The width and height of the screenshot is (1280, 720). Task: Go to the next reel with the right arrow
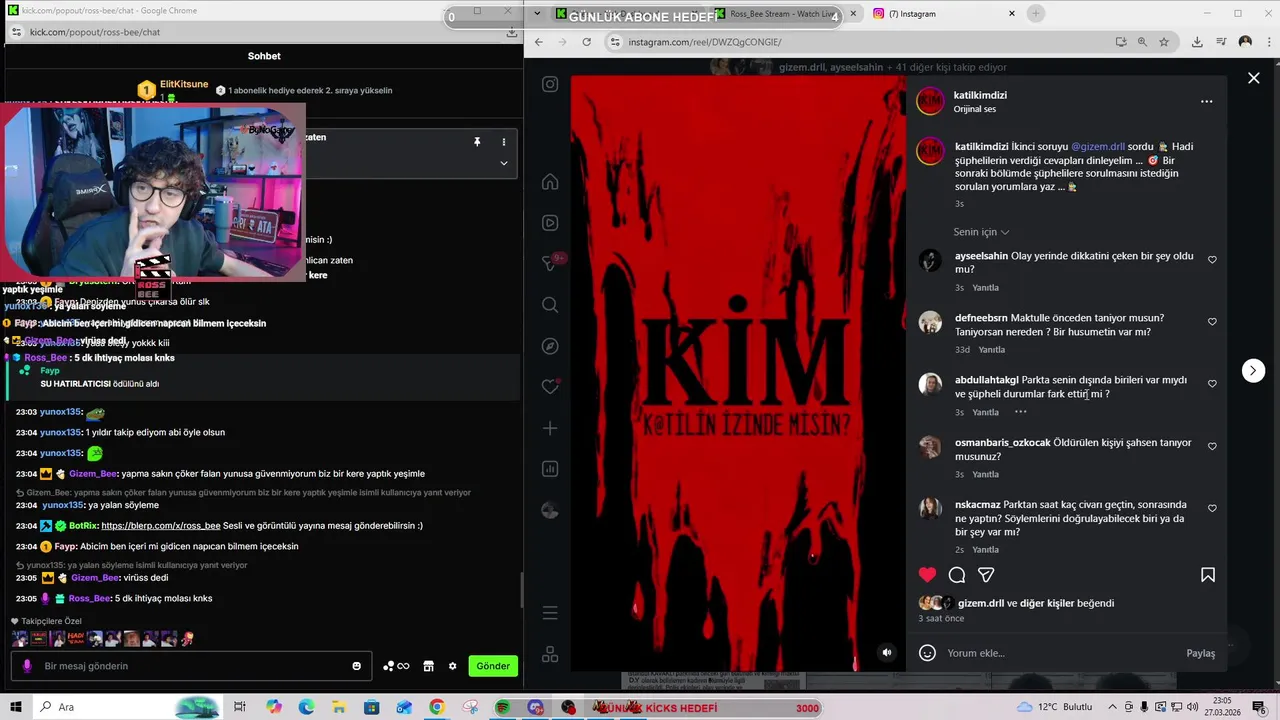point(1253,370)
